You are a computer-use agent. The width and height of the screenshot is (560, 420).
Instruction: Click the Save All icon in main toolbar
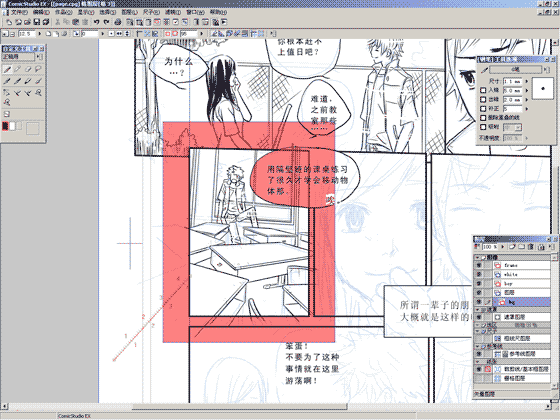pyautogui.click(x=46, y=22)
